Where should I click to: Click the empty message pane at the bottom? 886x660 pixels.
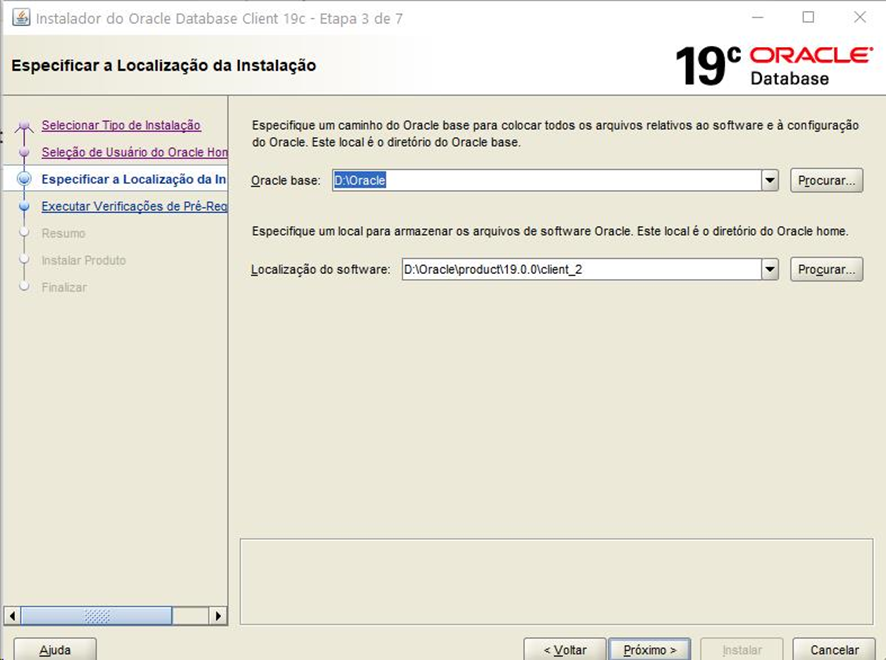click(557, 581)
